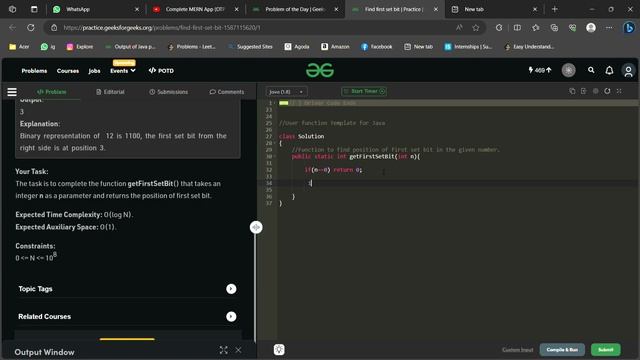Click the copy code icon in editor toolbar
Image resolution: width=640 pixels, height=360 pixels.
click(572, 91)
